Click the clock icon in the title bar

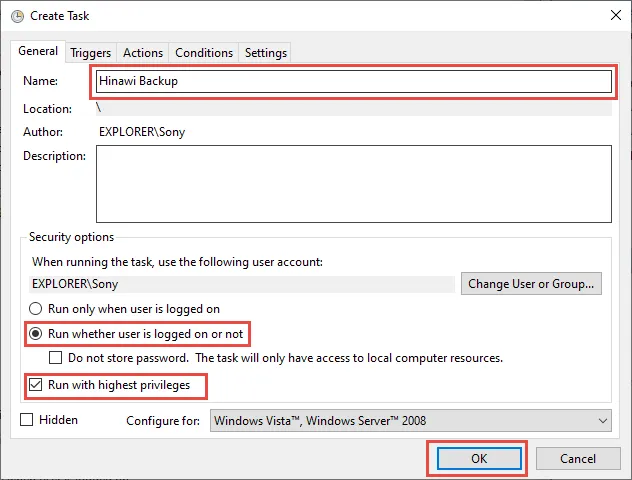point(16,16)
